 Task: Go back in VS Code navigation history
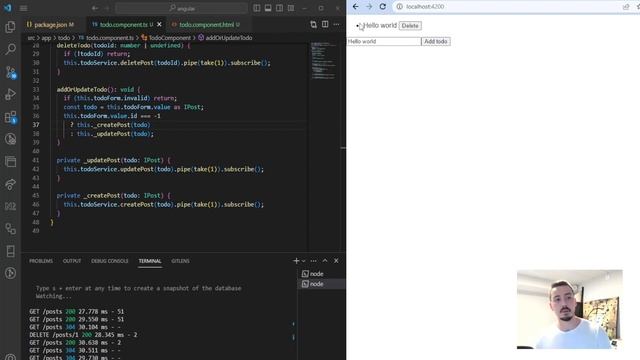click(x=95, y=8)
